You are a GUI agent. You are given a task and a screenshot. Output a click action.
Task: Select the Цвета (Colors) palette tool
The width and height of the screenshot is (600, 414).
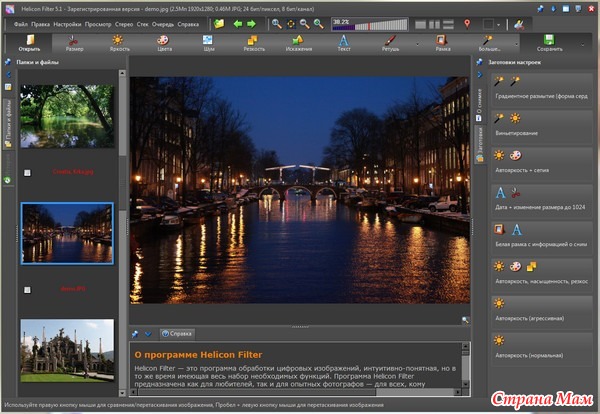(x=164, y=43)
